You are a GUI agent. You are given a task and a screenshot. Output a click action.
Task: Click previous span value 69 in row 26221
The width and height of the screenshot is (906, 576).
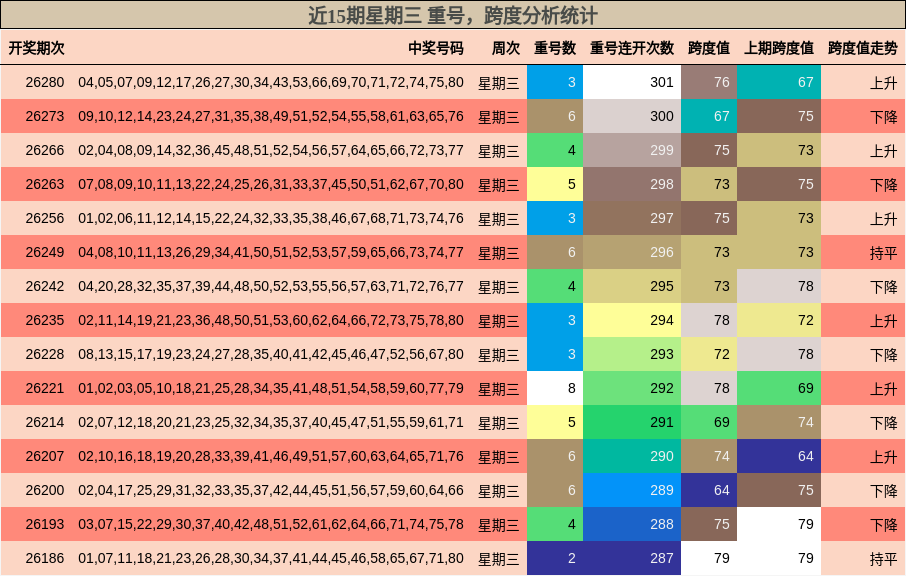(779, 388)
